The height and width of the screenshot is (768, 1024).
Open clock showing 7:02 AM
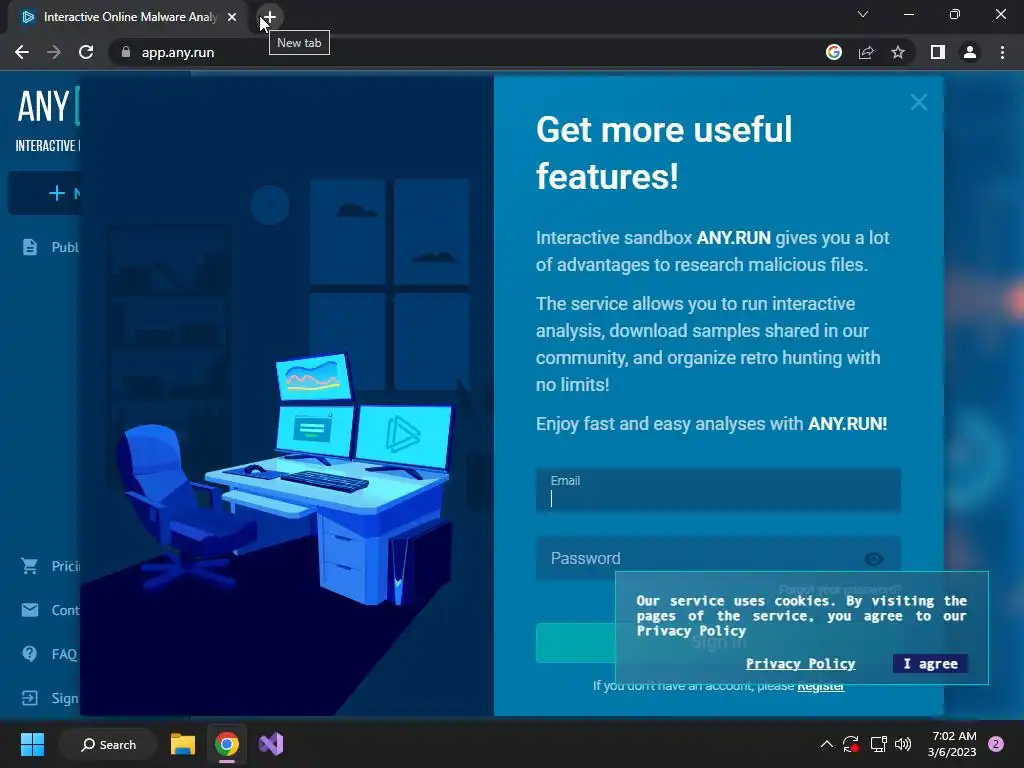pyautogui.click(x=952, y=744)
